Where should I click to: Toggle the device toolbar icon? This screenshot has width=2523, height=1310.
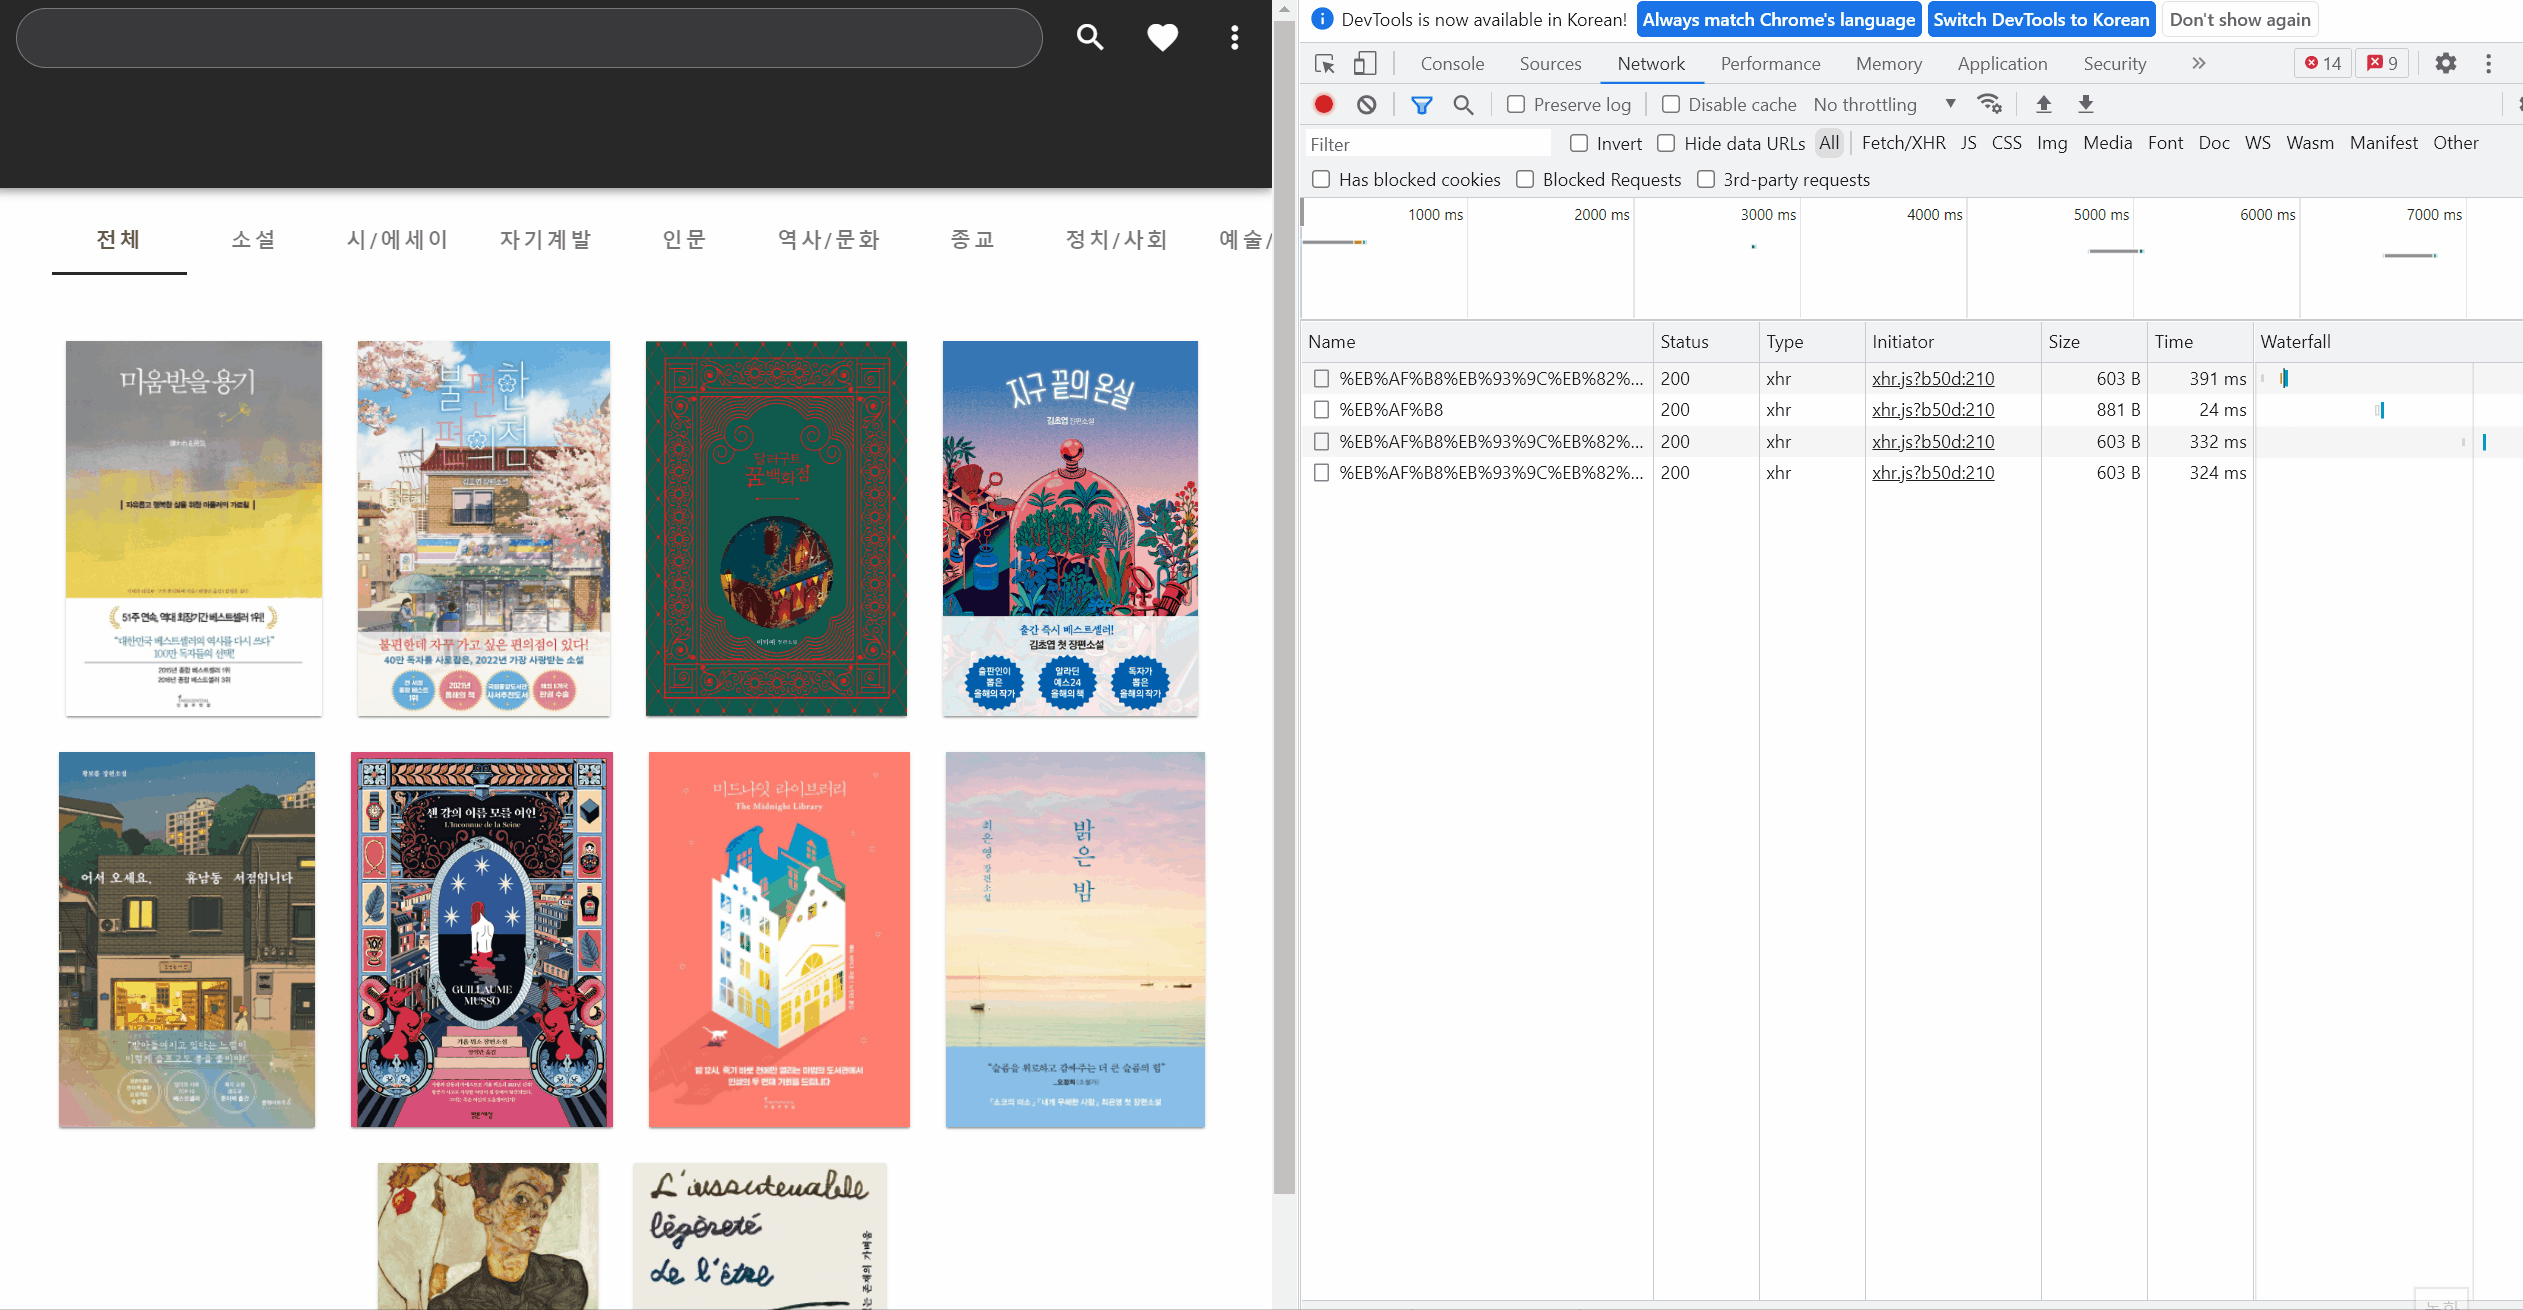tap(1365, 64)
